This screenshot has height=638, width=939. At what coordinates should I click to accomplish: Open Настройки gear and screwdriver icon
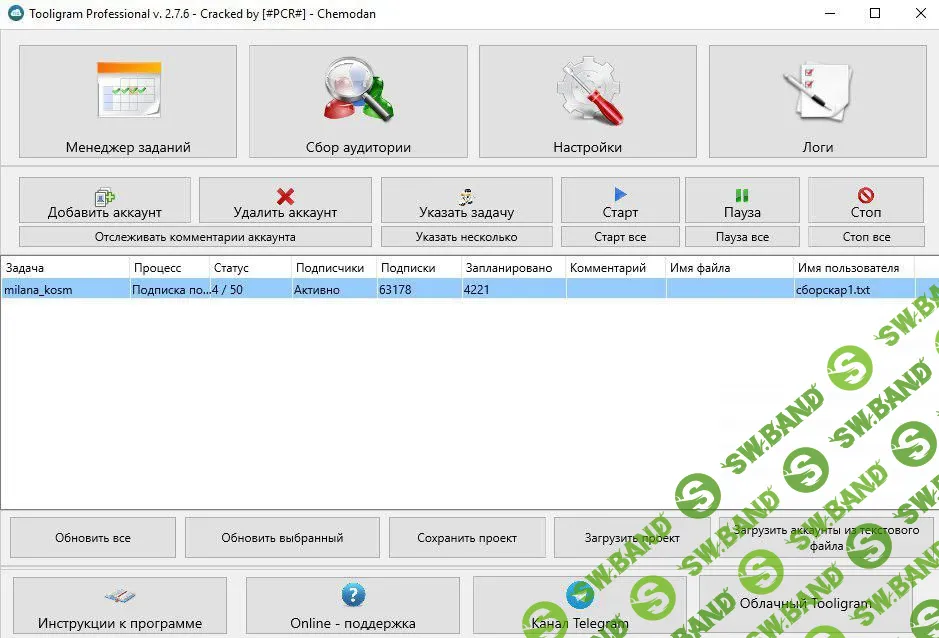click(x=588, y=91)
